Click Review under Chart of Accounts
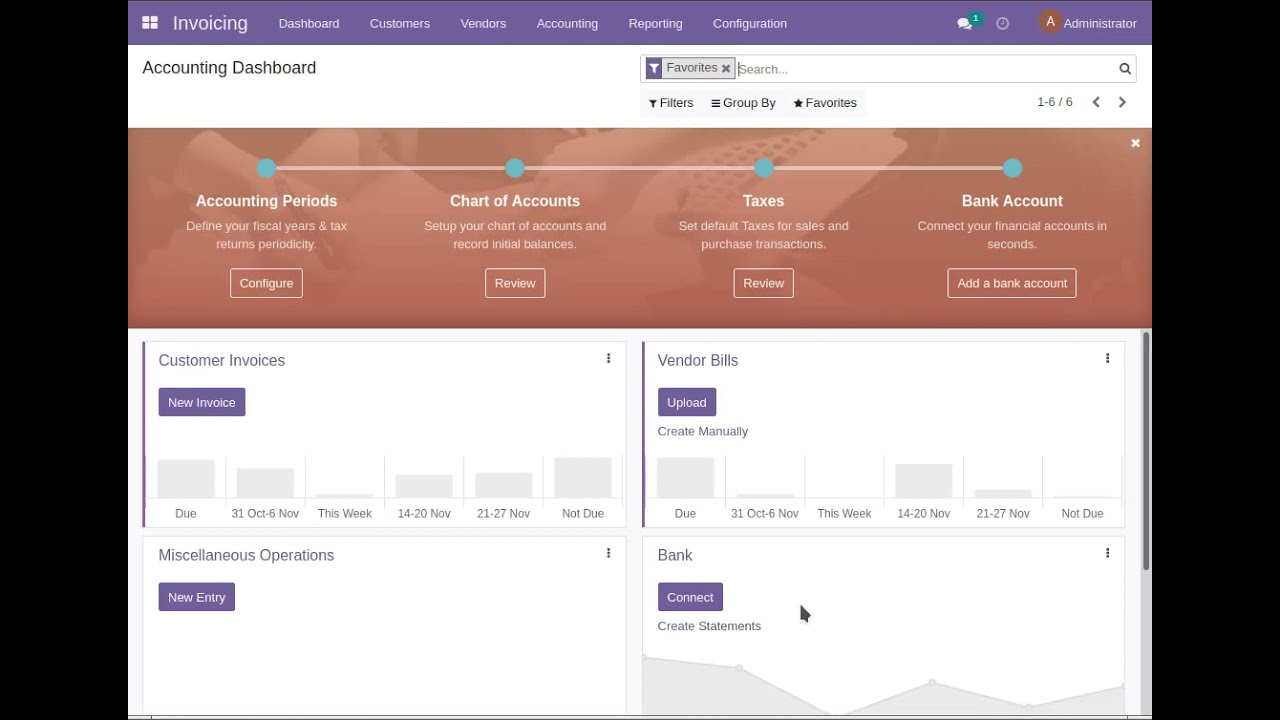 pos(515,283)
